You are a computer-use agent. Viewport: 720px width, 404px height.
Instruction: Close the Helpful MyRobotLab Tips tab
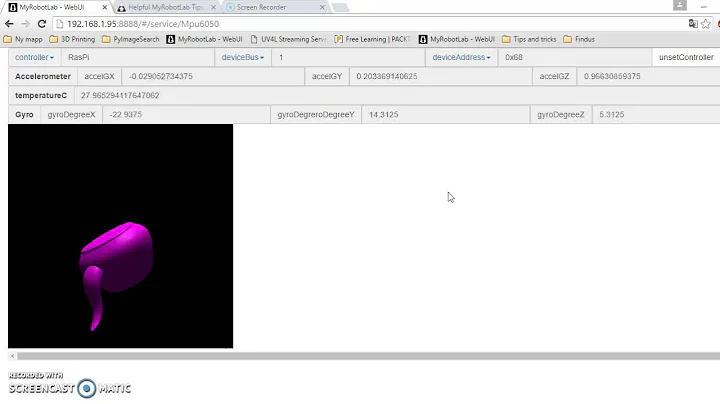(214, 7)
